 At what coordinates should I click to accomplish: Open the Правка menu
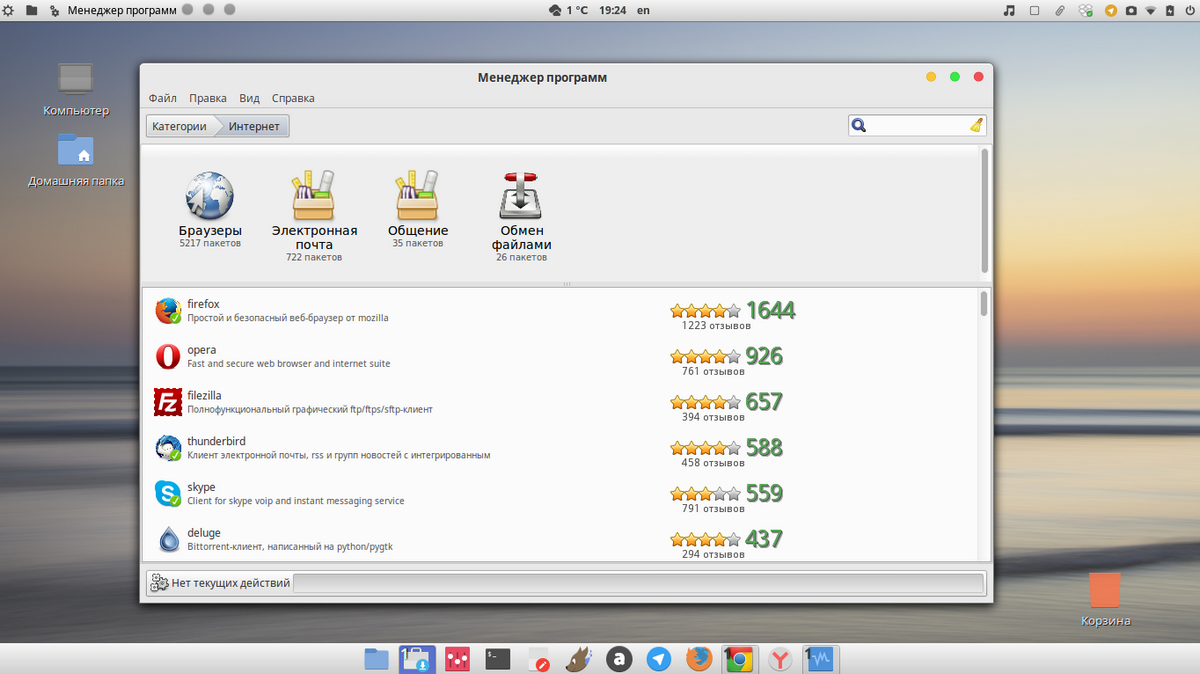click(x=208, y=98)
